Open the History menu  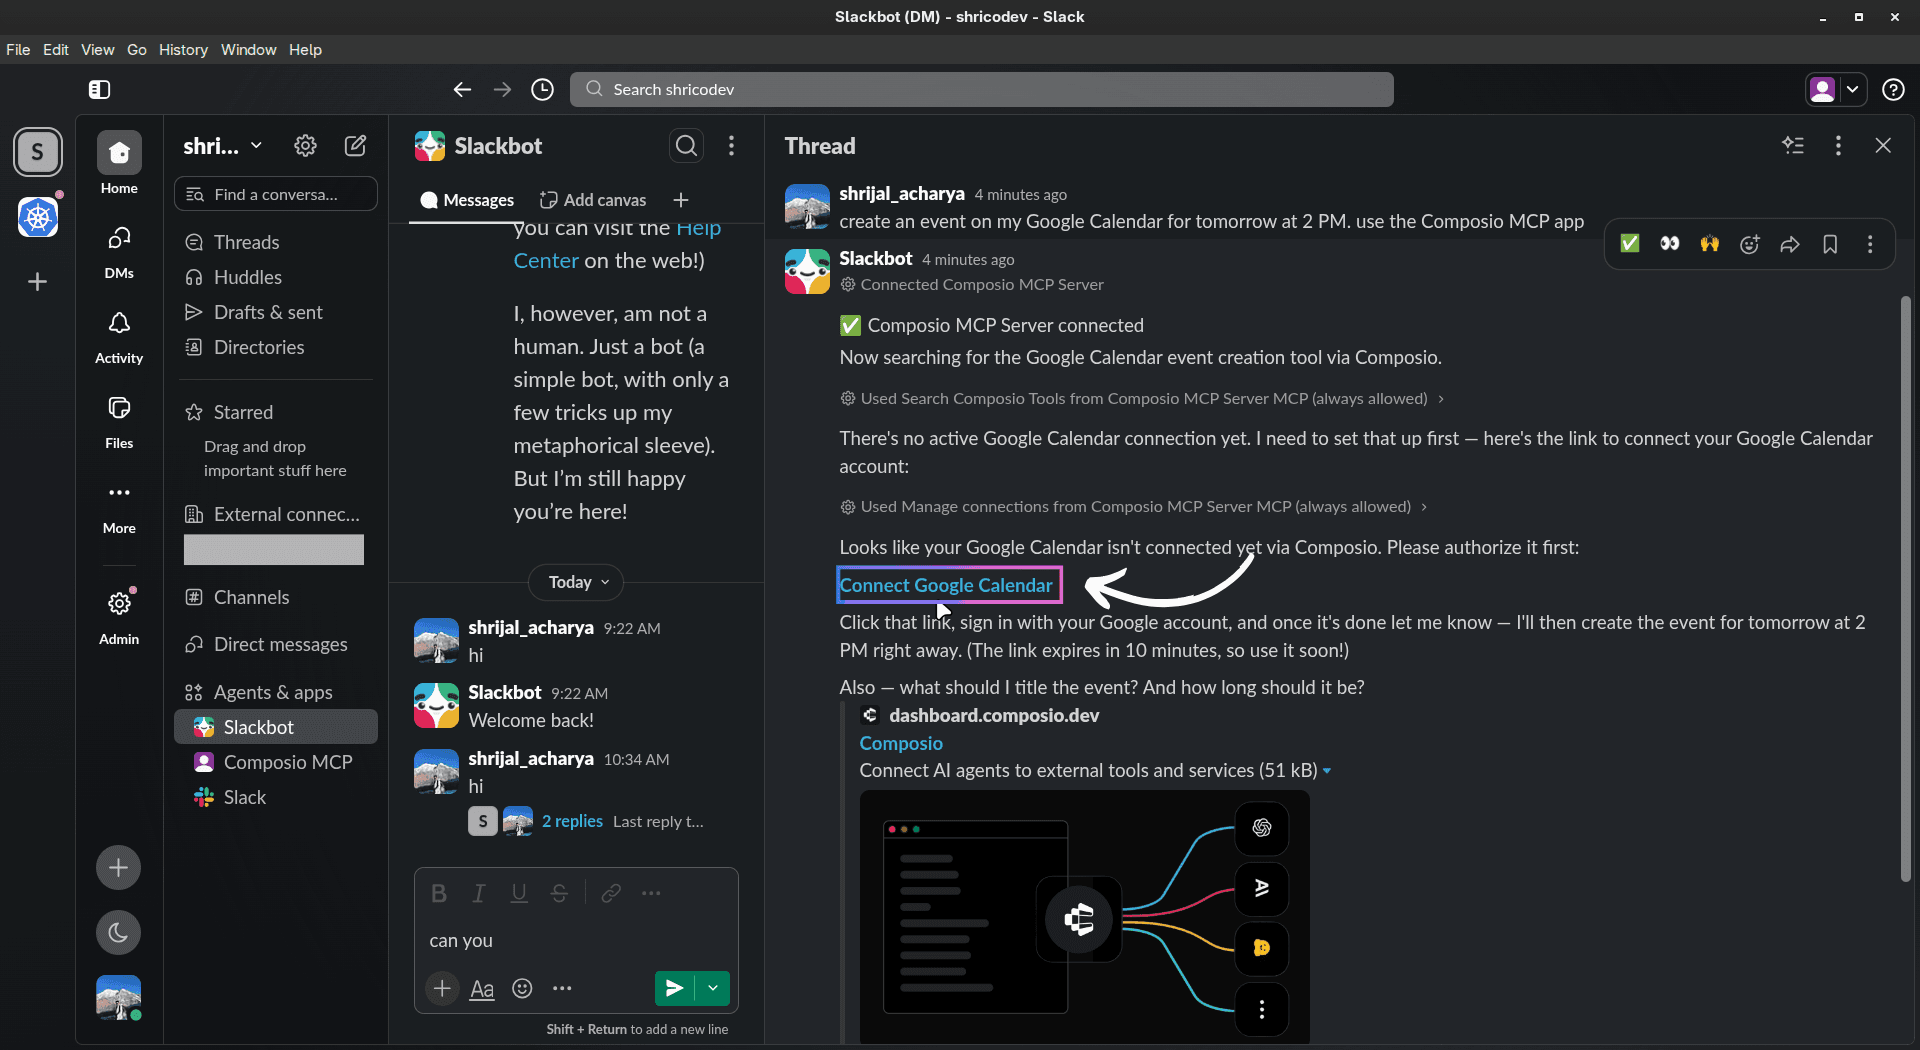point(183,50)
